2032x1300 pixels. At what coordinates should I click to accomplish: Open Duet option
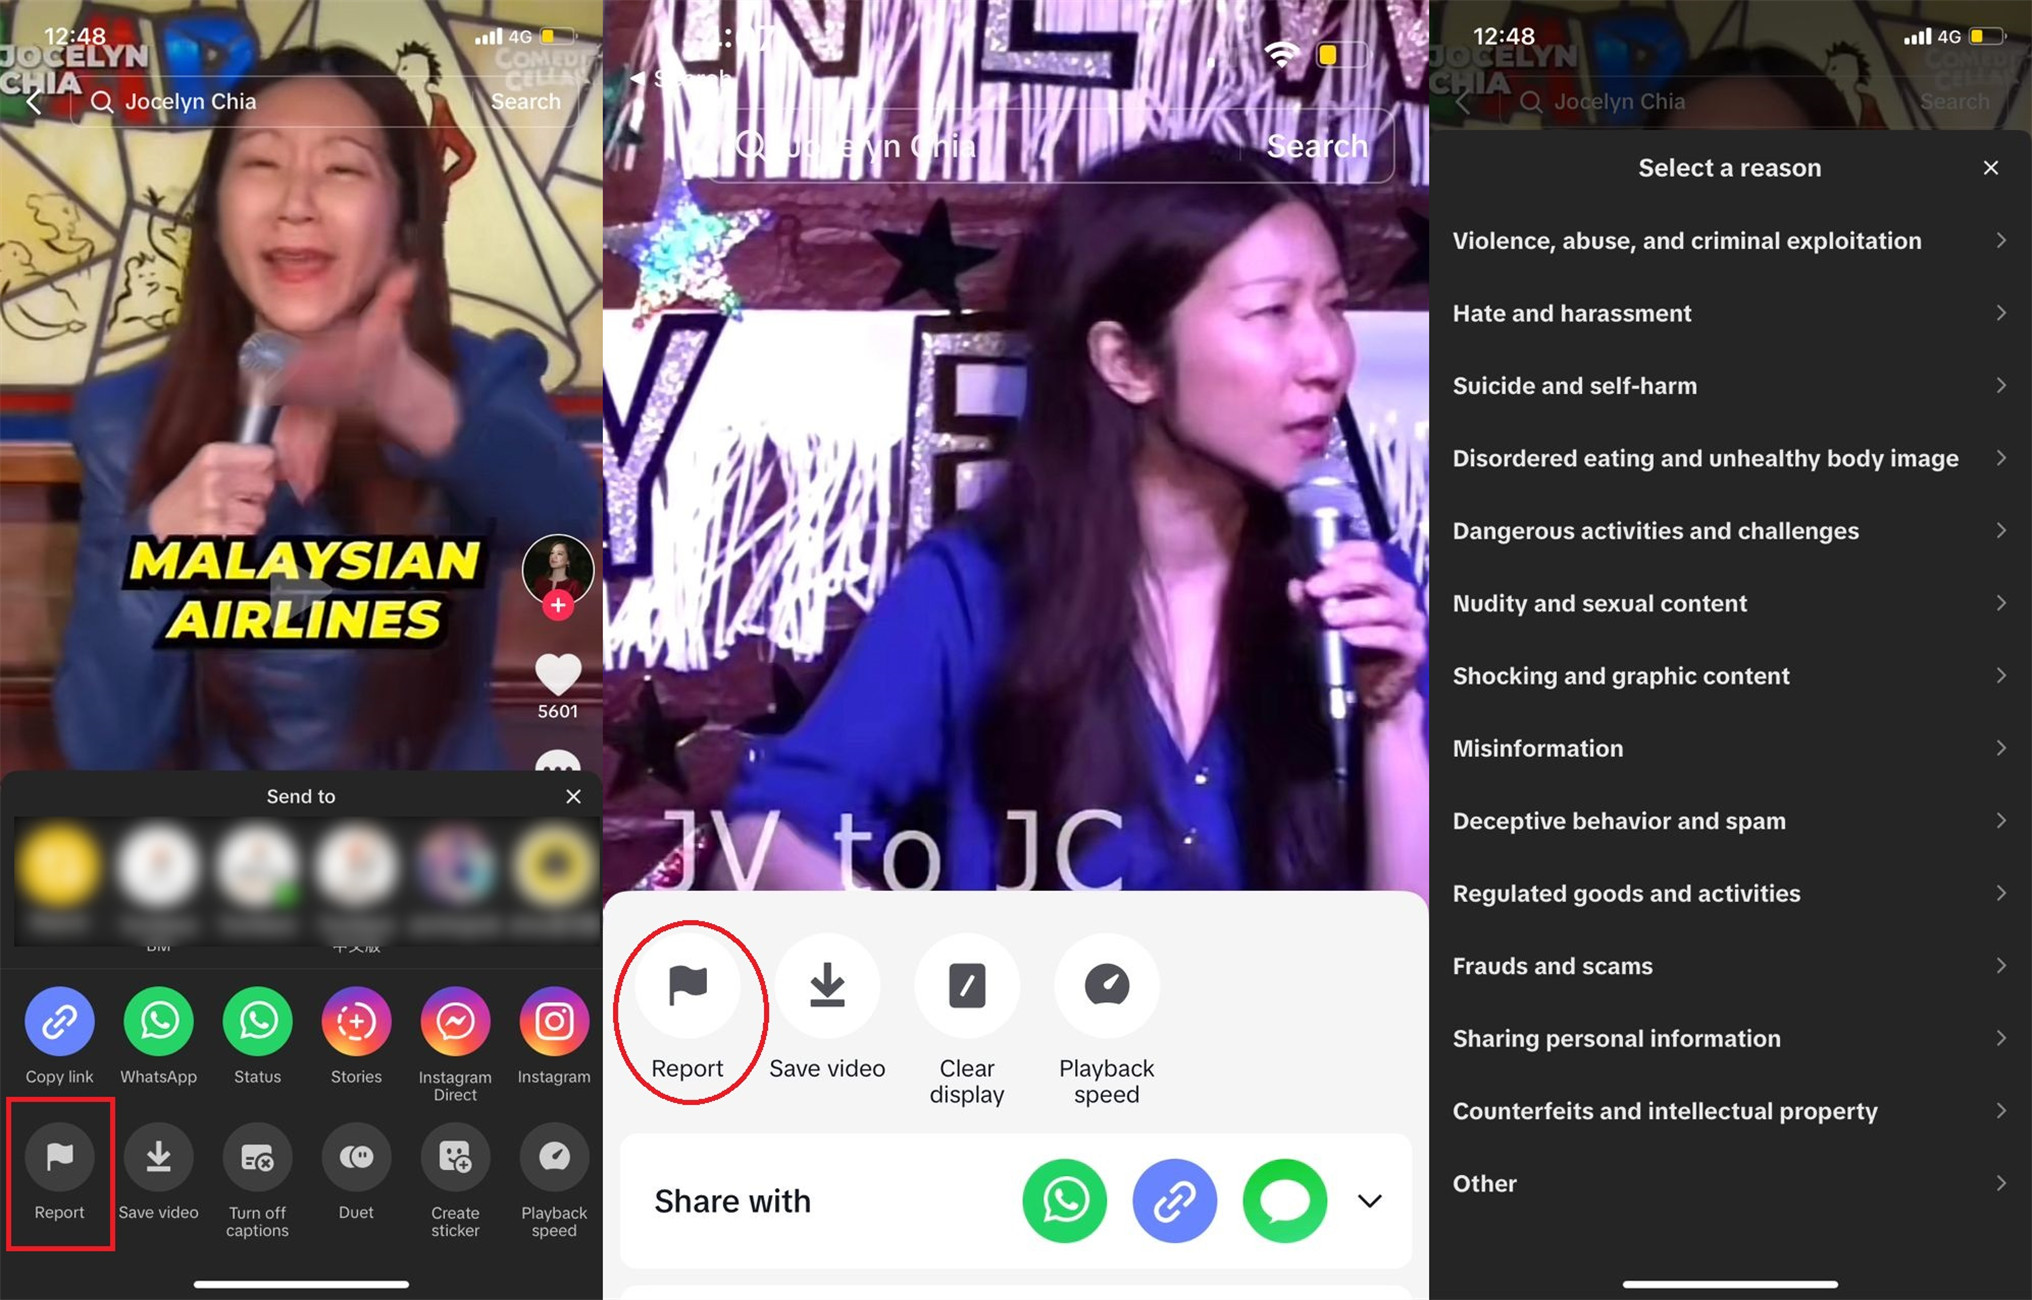pos(356,1157)
